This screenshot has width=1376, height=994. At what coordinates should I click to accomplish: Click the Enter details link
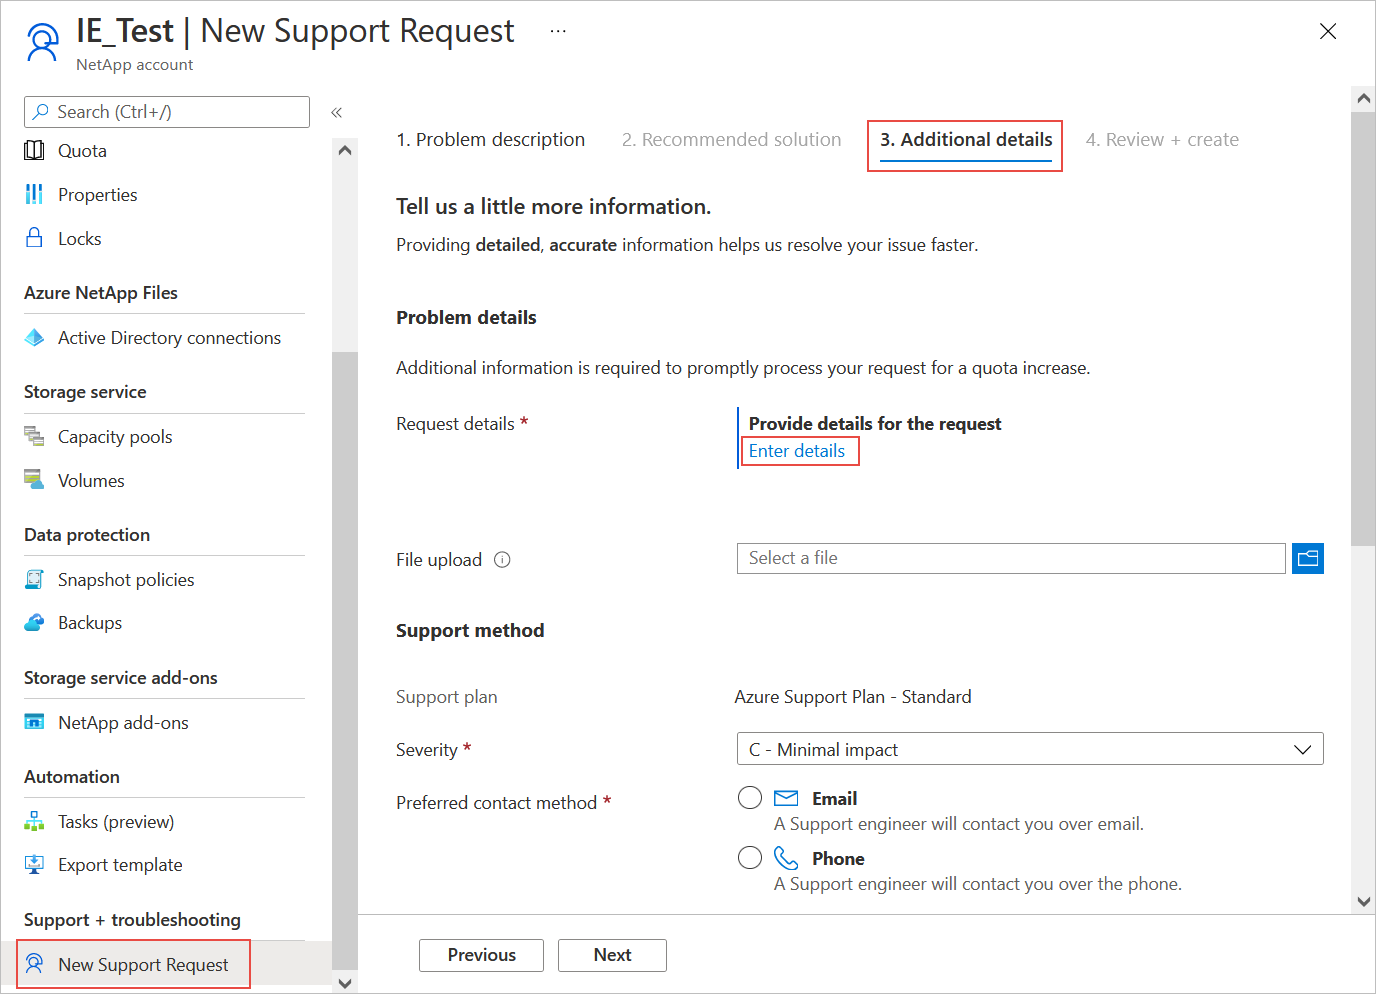pos(798,450)
